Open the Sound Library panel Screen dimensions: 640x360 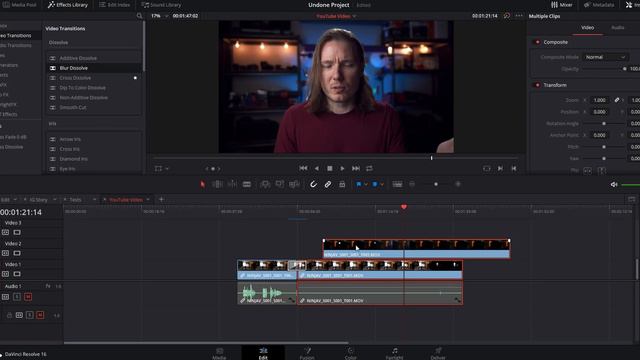point(161,5)
